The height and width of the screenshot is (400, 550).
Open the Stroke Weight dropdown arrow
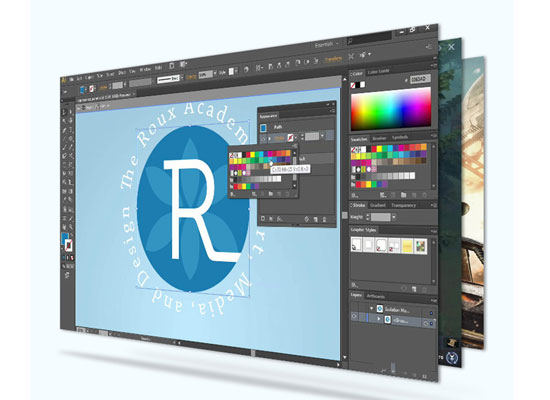tap(394, 217)
